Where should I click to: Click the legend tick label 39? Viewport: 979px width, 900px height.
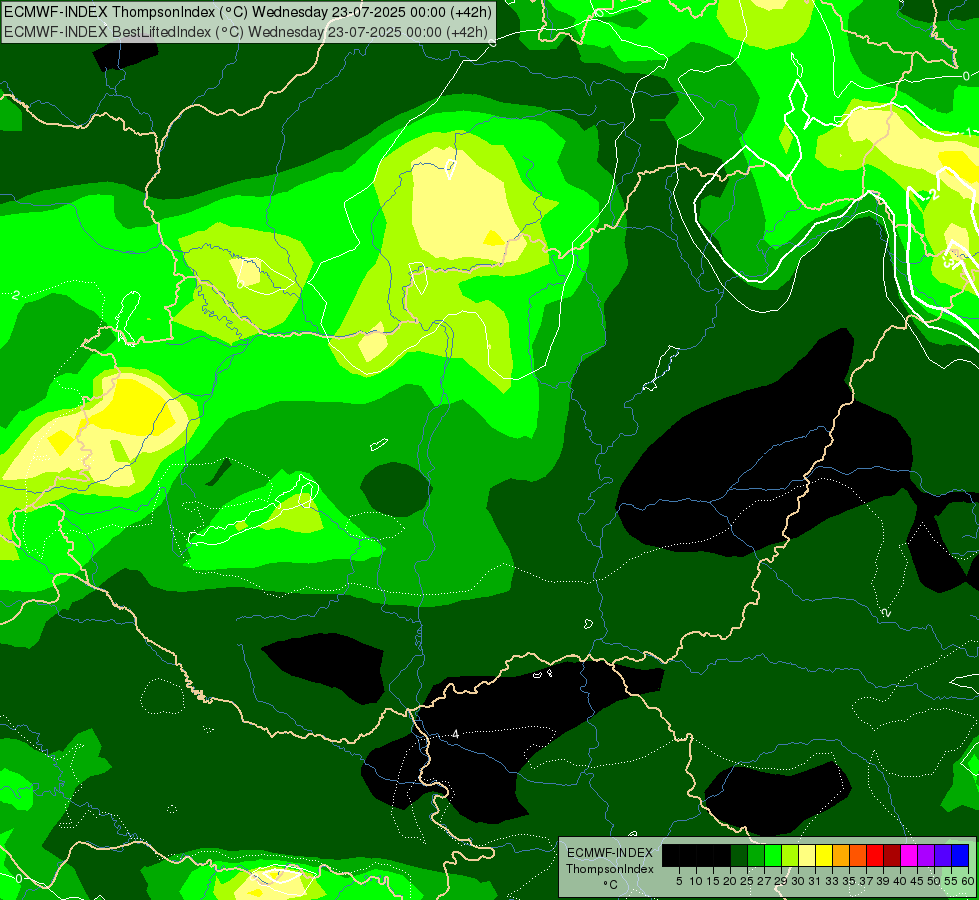(883, 881)
